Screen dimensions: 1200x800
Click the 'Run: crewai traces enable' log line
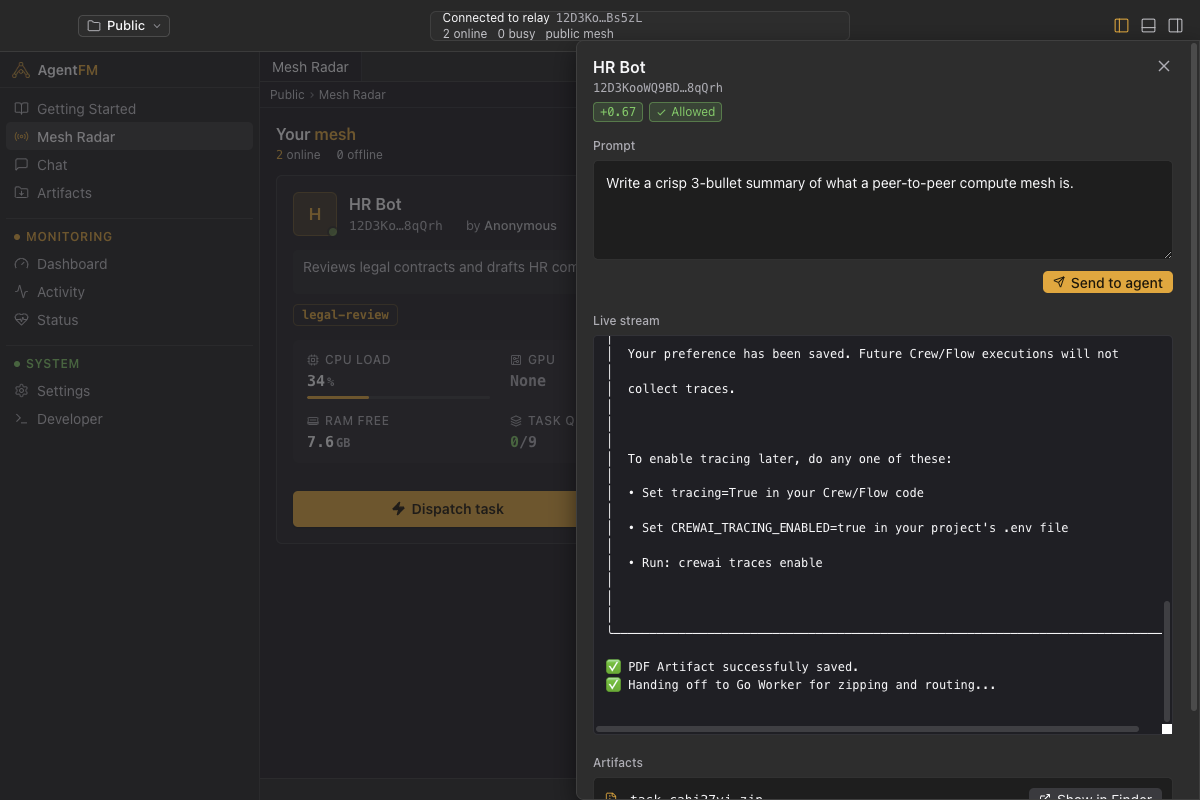click(725, 563)
